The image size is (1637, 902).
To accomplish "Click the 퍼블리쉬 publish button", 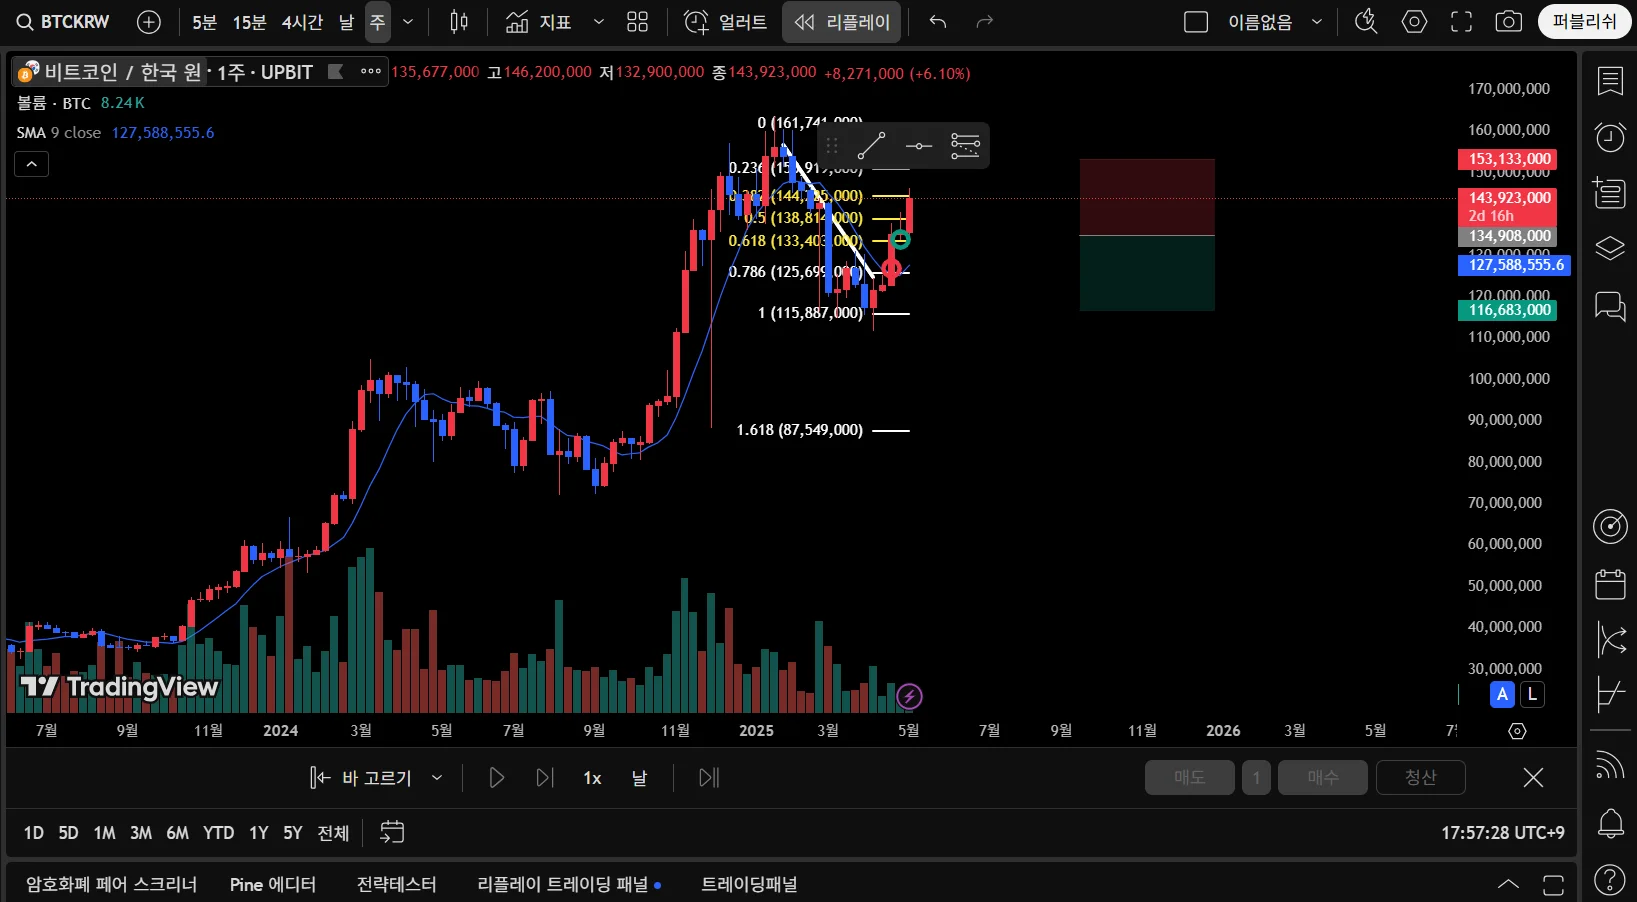I will coord(1584,22).
